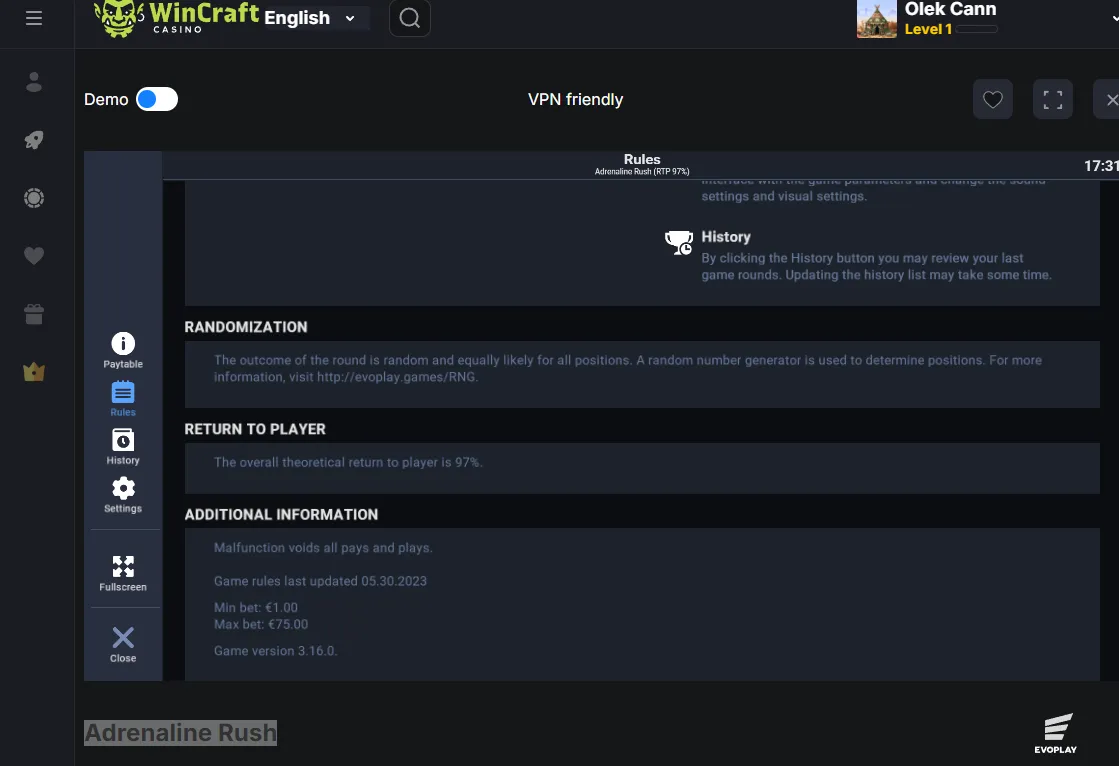Toggle the Demo mode switch

[x=157, y=99]
